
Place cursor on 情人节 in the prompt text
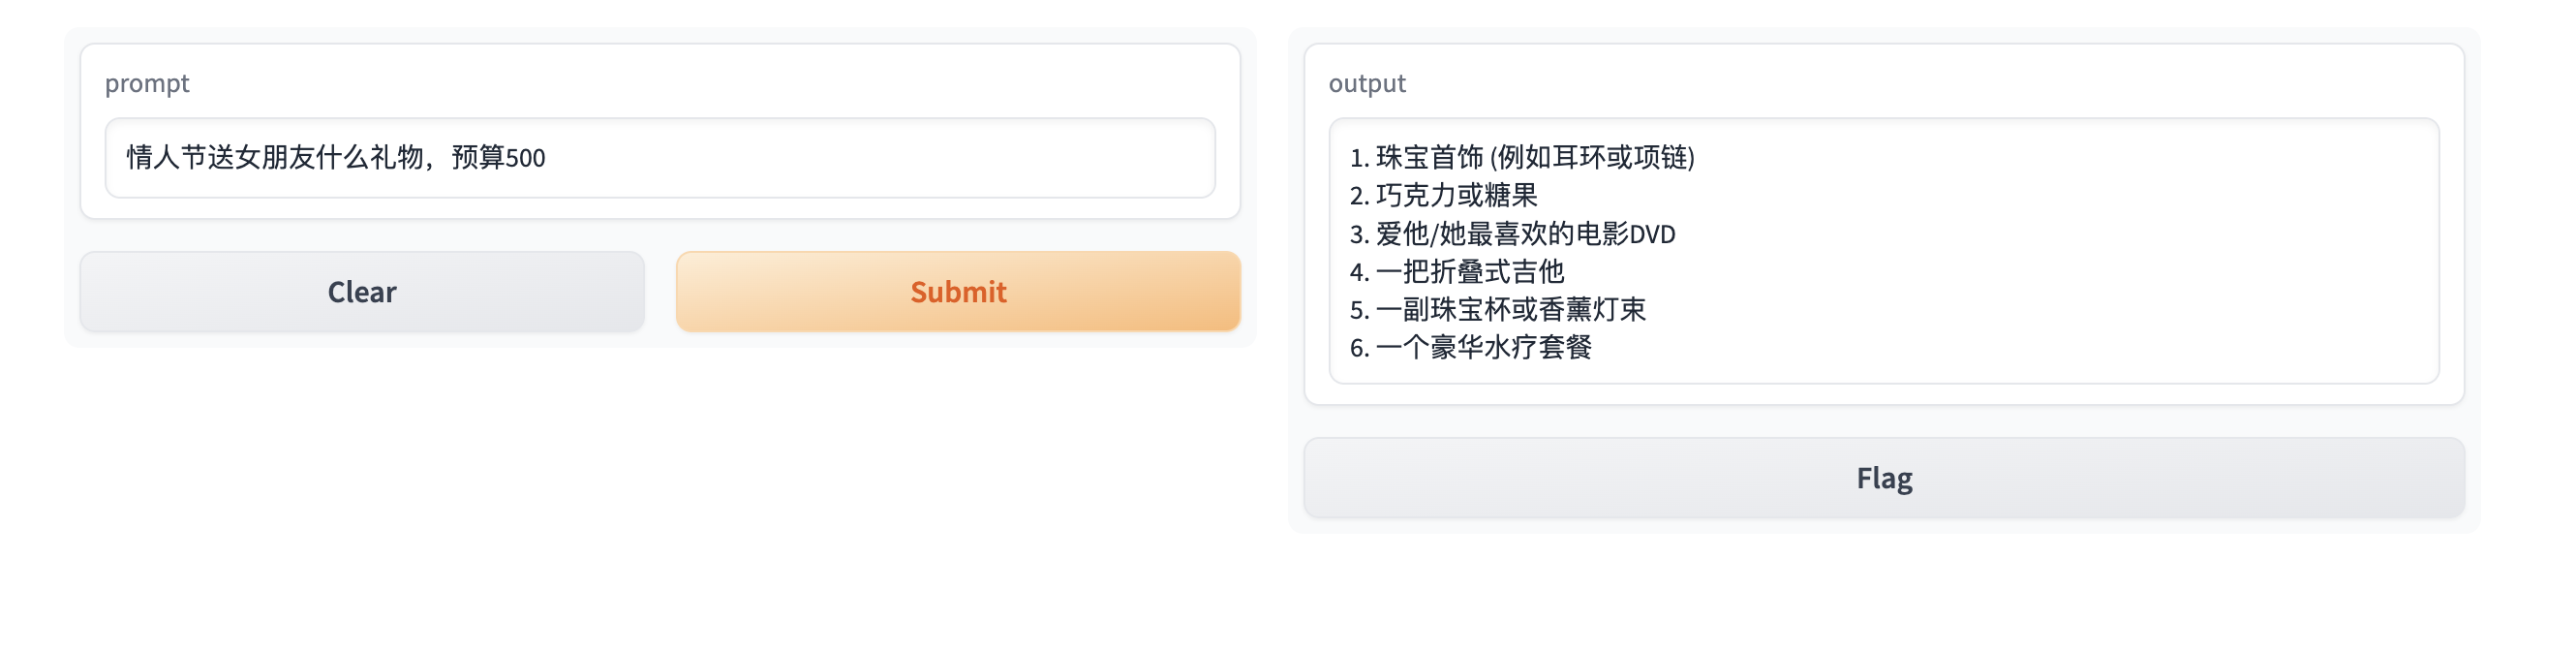(x=167, y=157)
